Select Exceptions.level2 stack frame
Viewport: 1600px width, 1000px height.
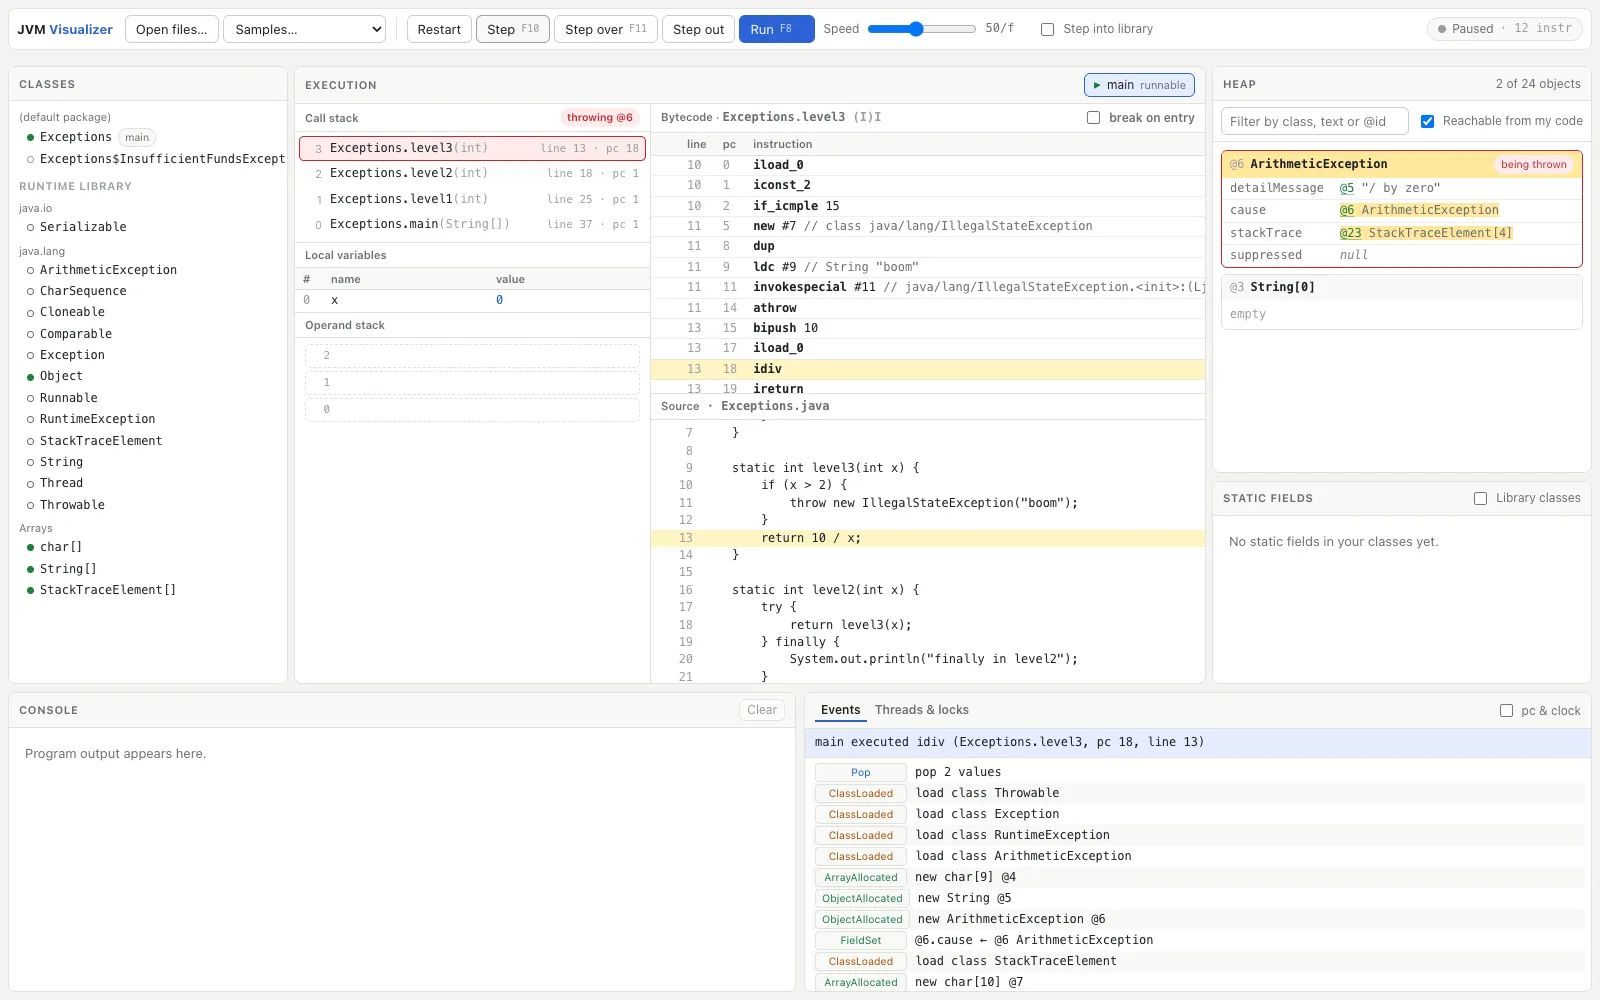coord(472,173)
